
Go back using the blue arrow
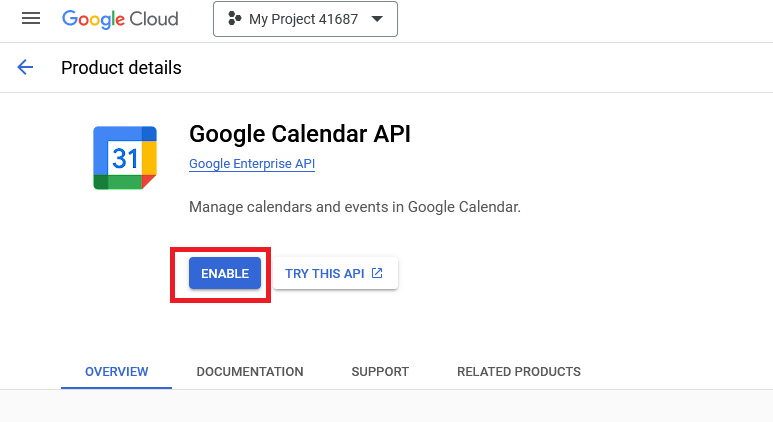pyautogui.click(x=25, y=67)
